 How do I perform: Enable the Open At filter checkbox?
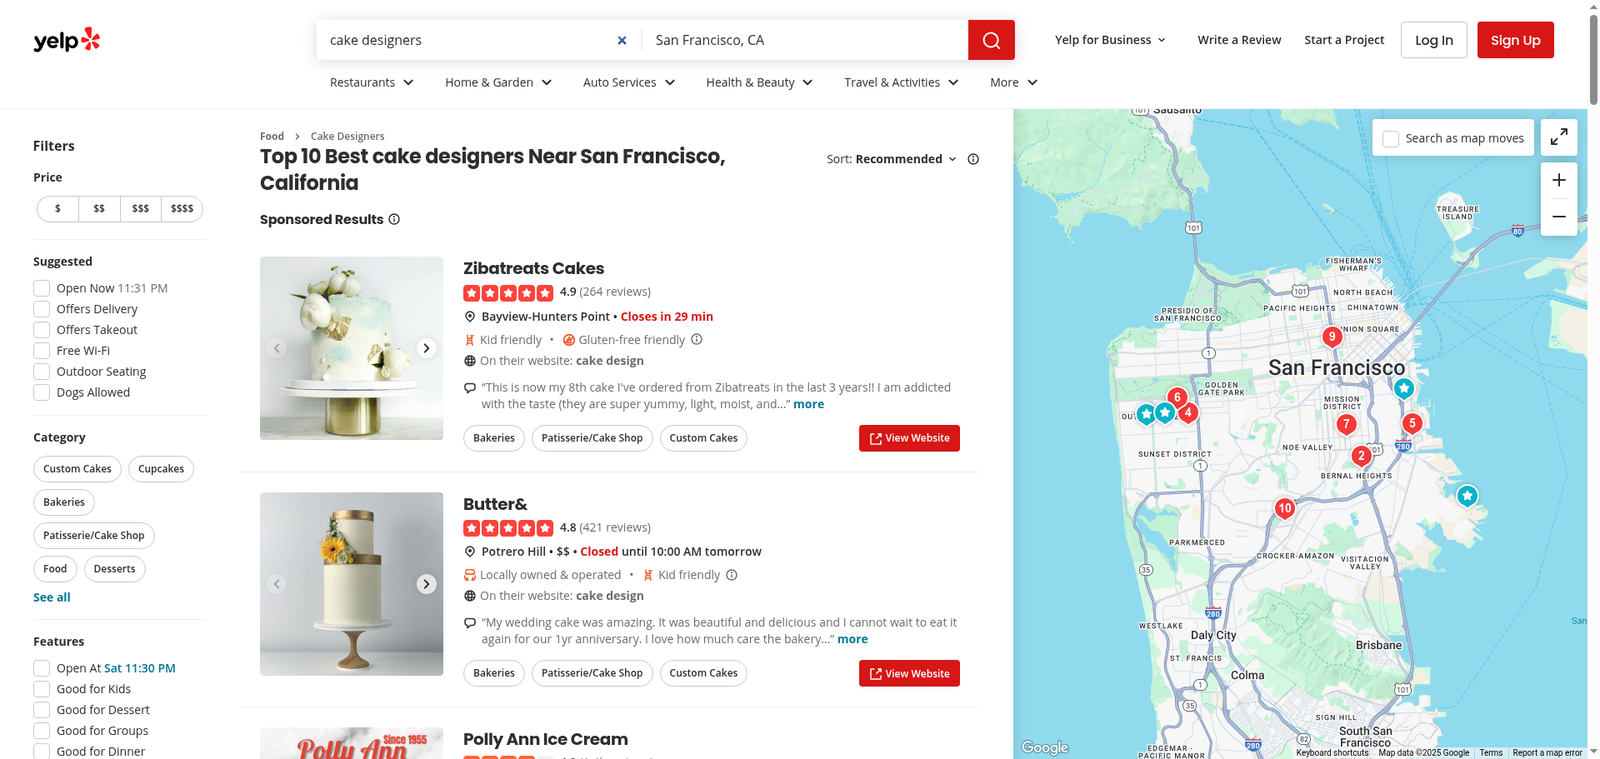point(42,668)
